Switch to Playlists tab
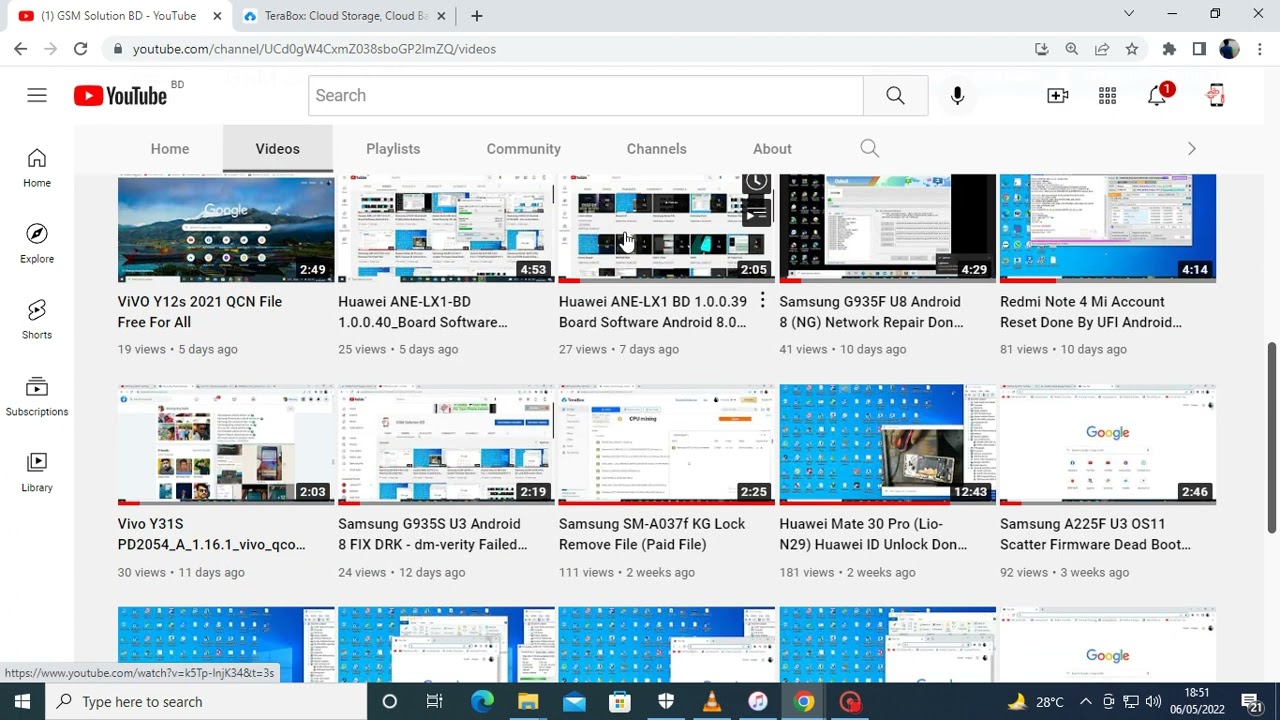1280x720 pixels. tap(393, 148)
